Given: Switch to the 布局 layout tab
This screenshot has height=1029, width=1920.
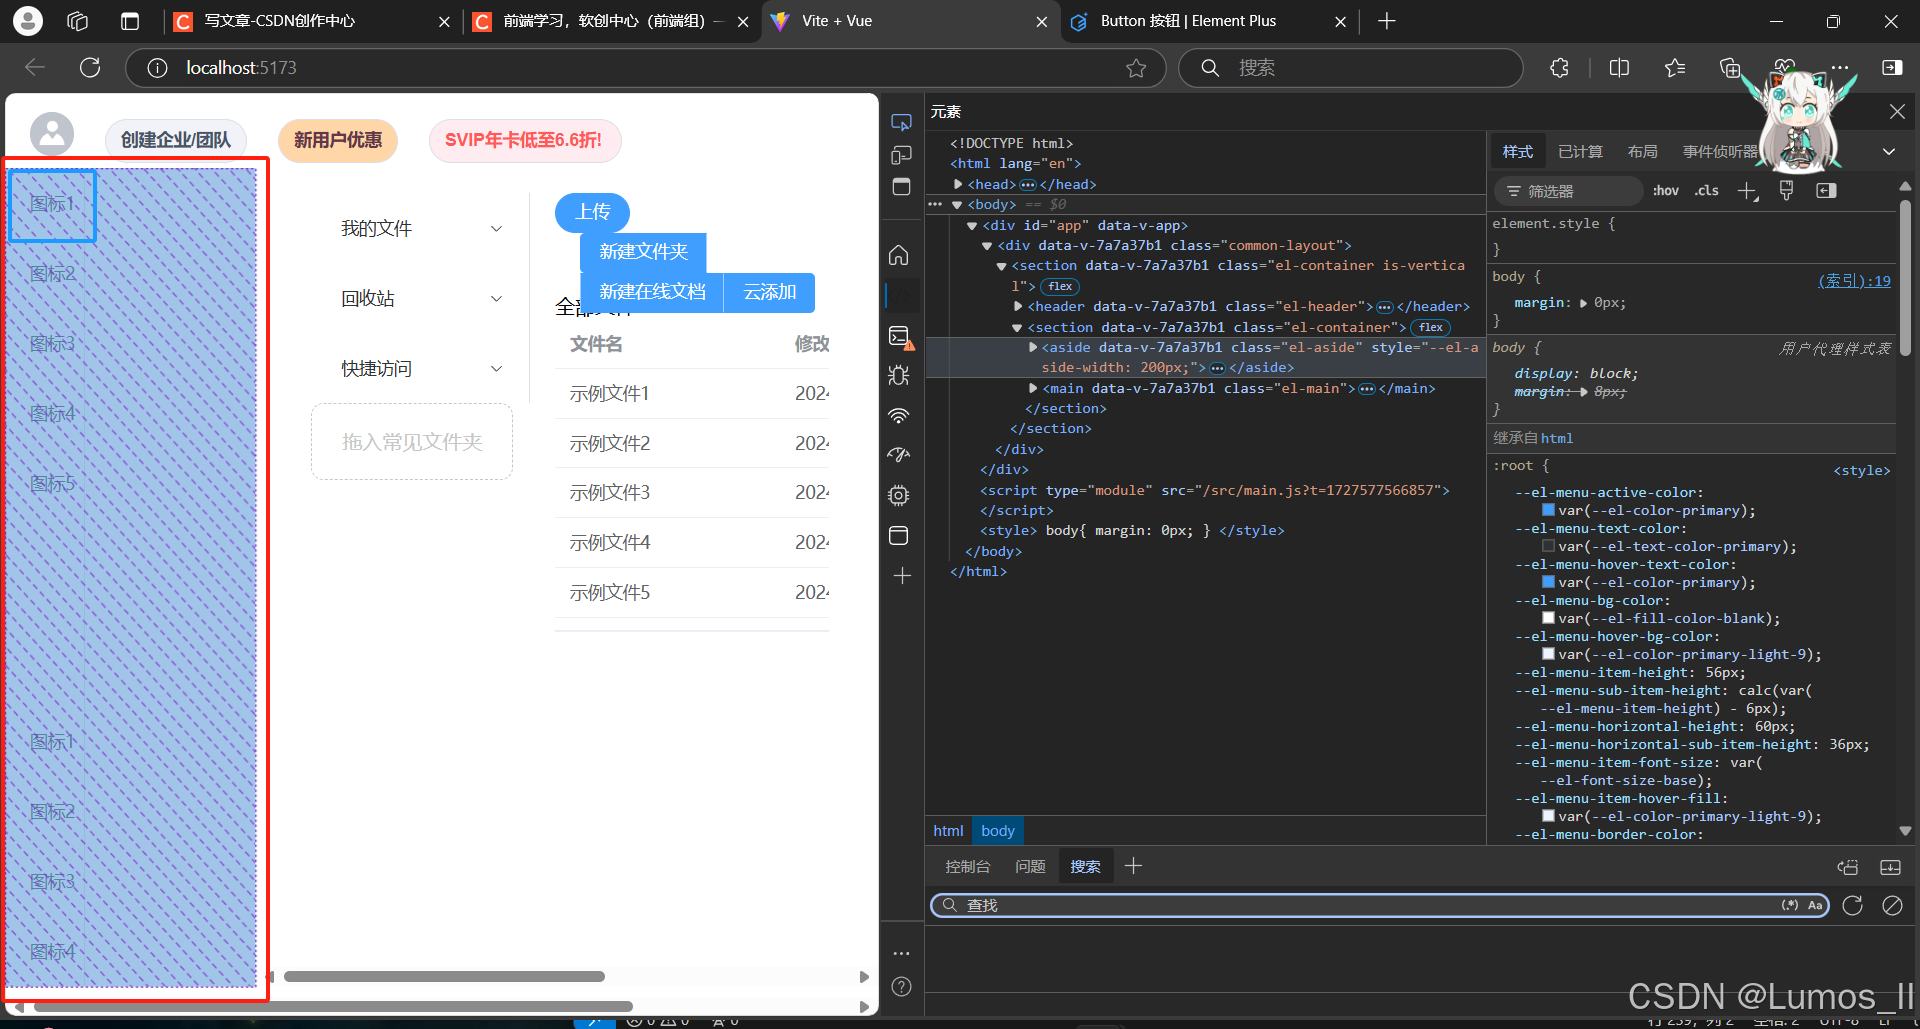Looking at the screenshot, I should point(1642,151).
